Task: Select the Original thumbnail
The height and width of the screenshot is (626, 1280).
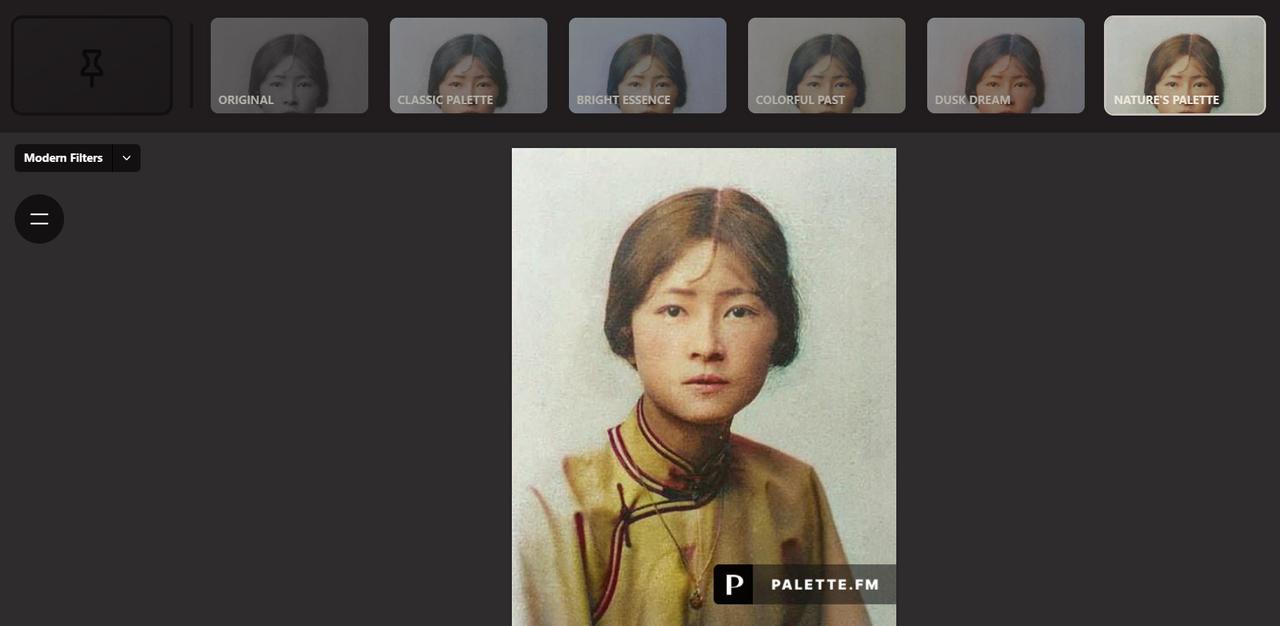Action: (289, 60)
